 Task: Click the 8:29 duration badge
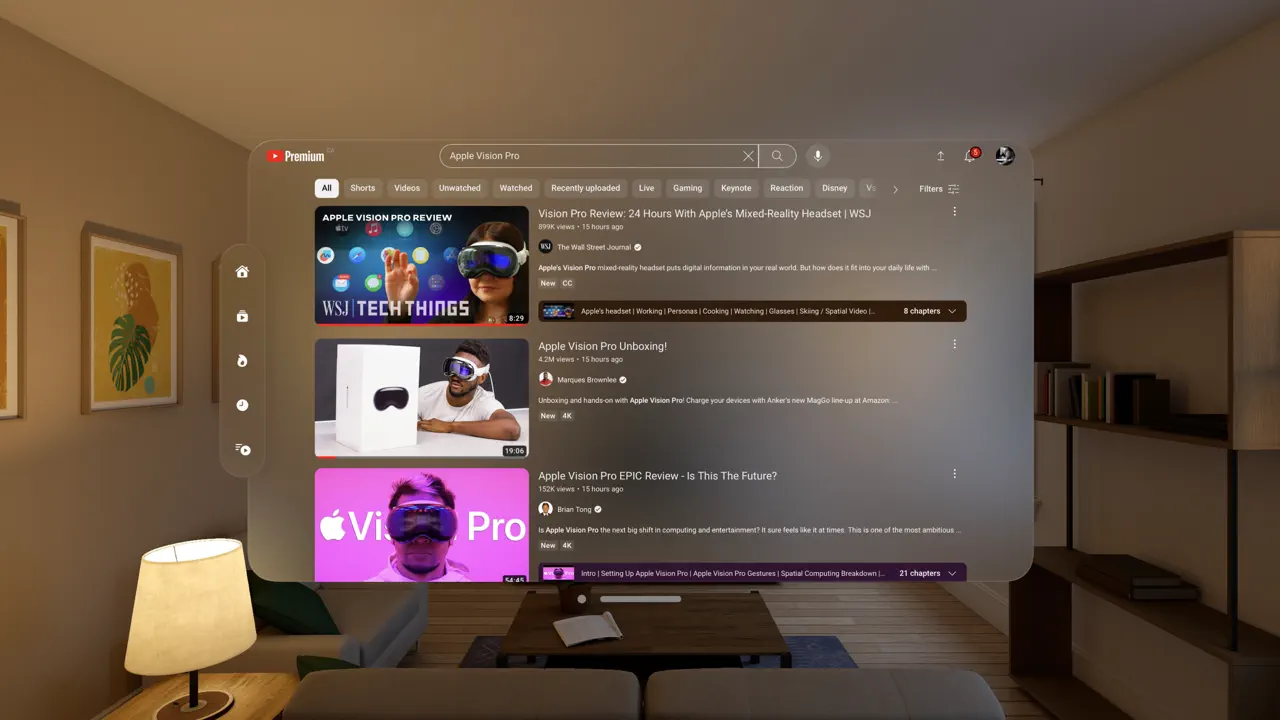[x=516, y=318]
